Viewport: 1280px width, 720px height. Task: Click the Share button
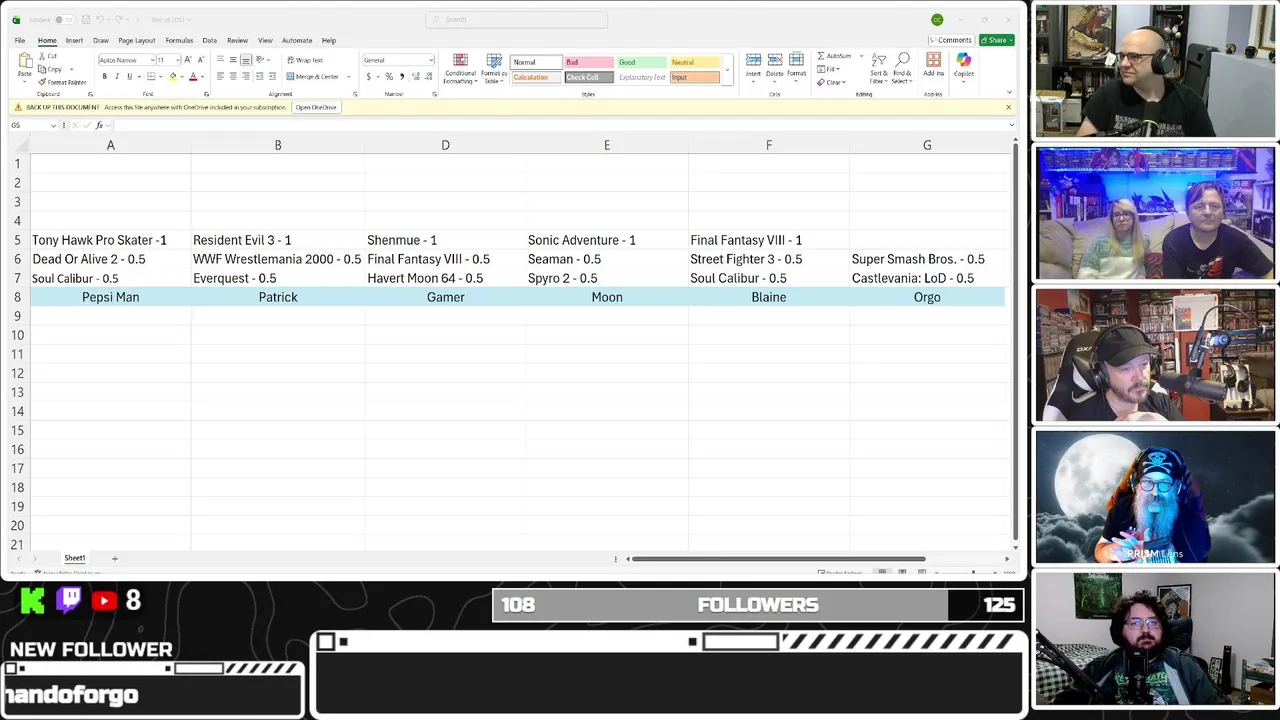pos(996,40)
